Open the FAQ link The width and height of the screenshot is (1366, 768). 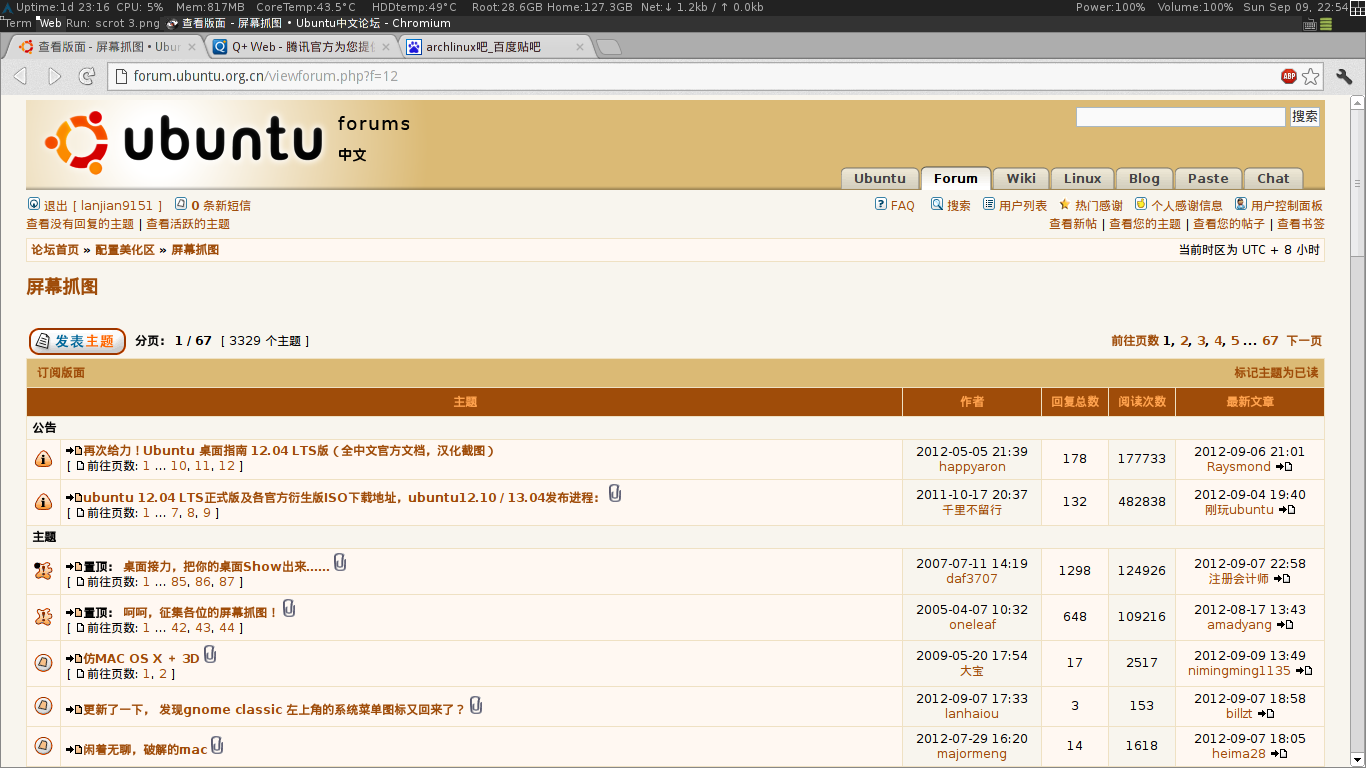(902, 205)
